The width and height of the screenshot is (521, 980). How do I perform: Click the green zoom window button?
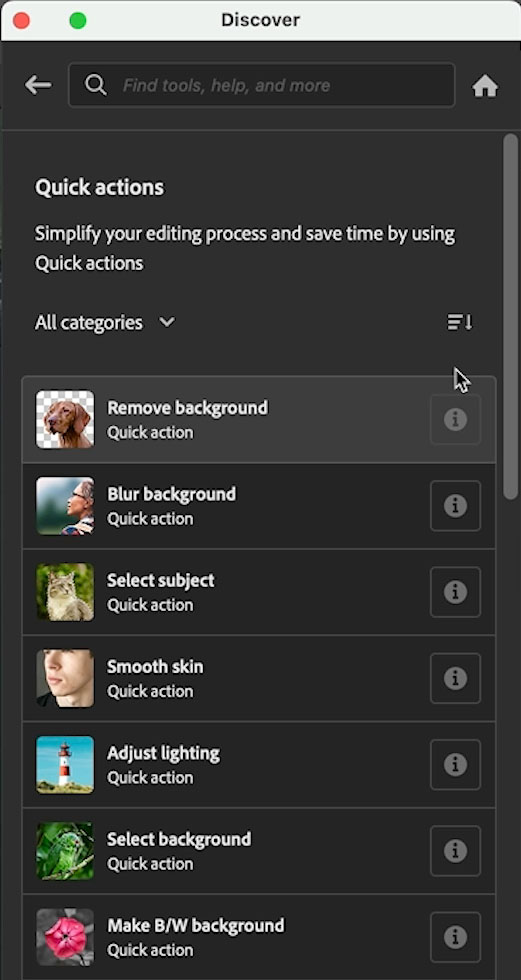[78, 21]
